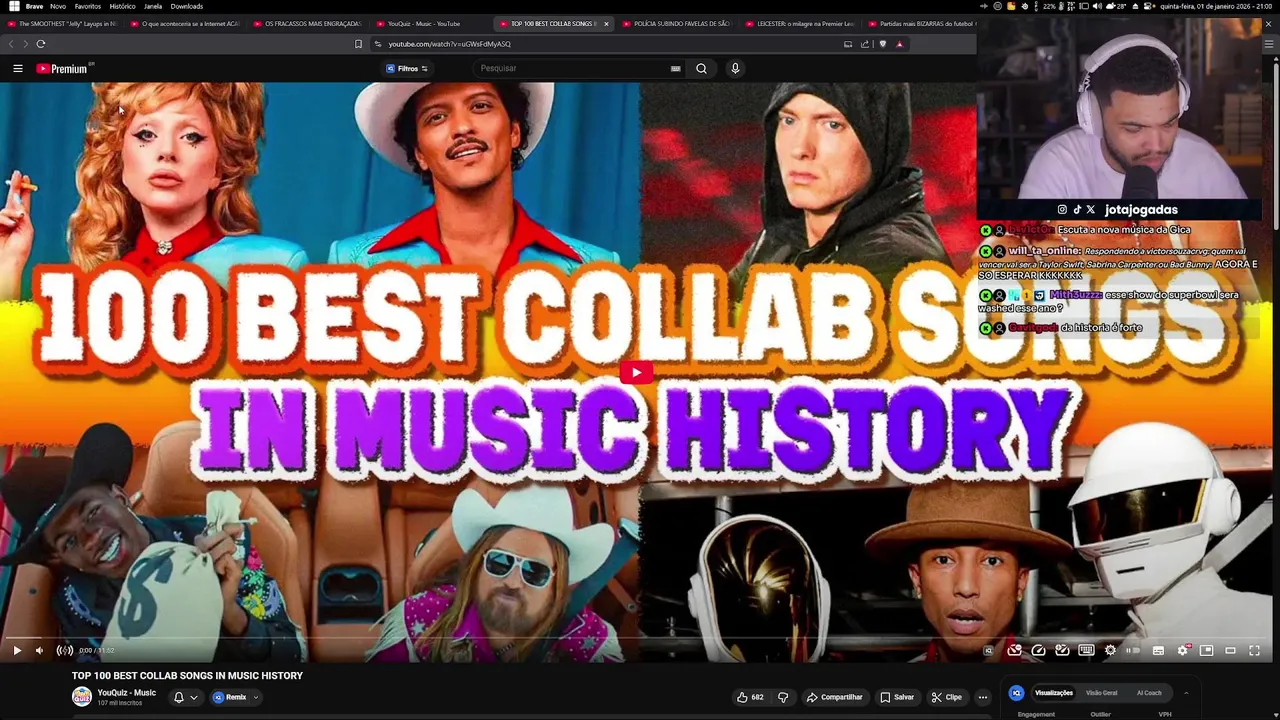Click the YouTube search magnifier button
The image size is (1280, 720).
pyautogui.click(x=701, y=68)
